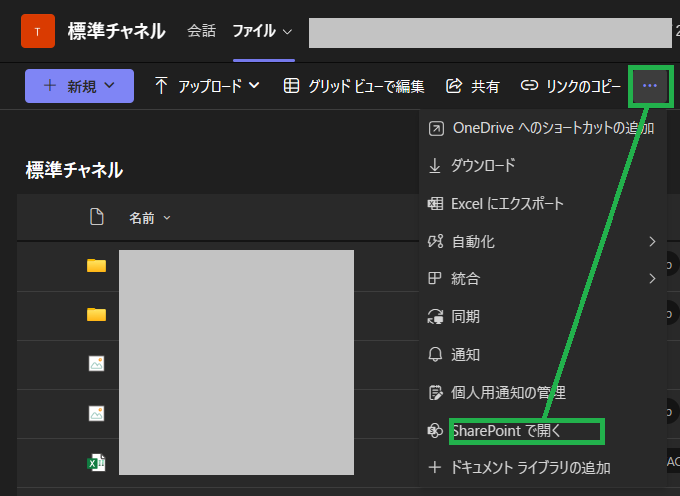Viewport: 680px width, 496px height.
Task: Click the orange T team avatar icon
Action: coord(38,31)
